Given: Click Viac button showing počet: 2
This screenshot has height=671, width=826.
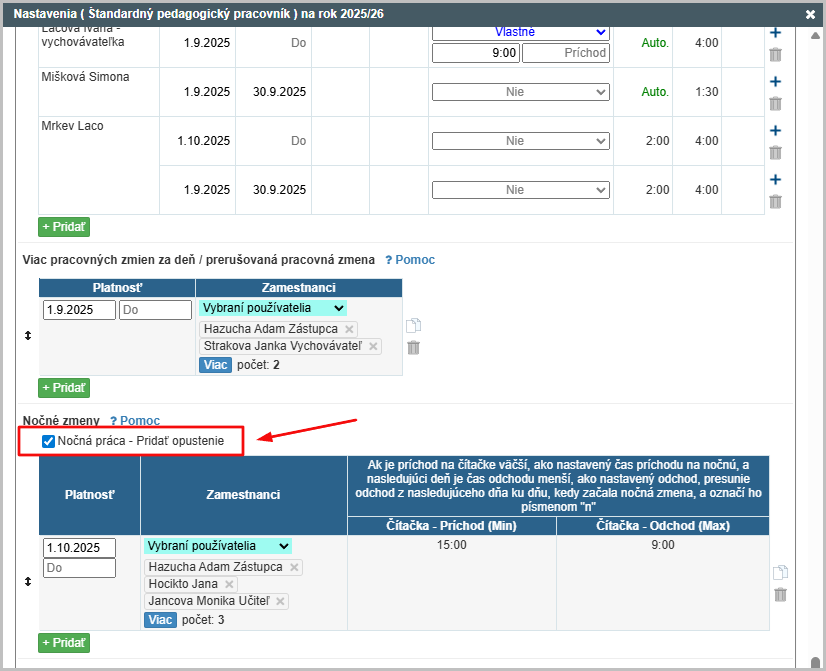Looking at the screenshot, I should 215,365.
